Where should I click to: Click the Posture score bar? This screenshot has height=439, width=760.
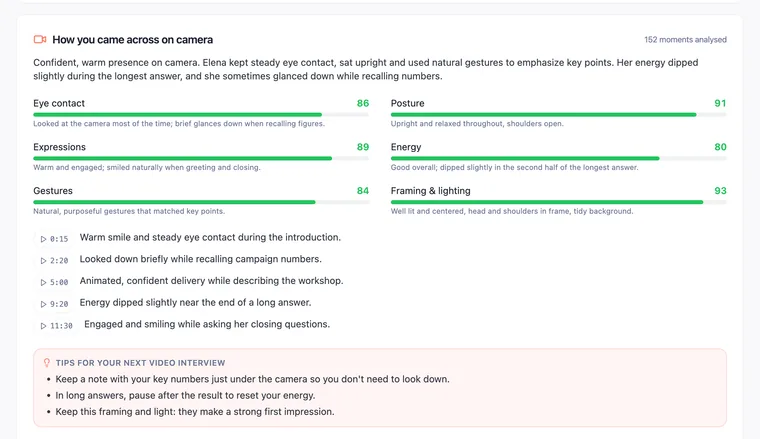pyautogui.click(x=558, y=114)
